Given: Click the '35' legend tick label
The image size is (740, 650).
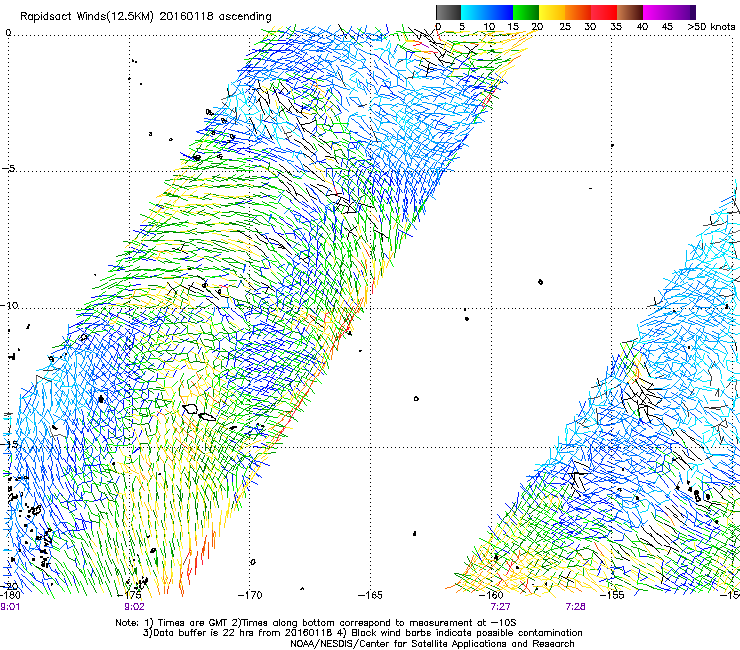Looking at the screenshot, I should click(616, 27).
